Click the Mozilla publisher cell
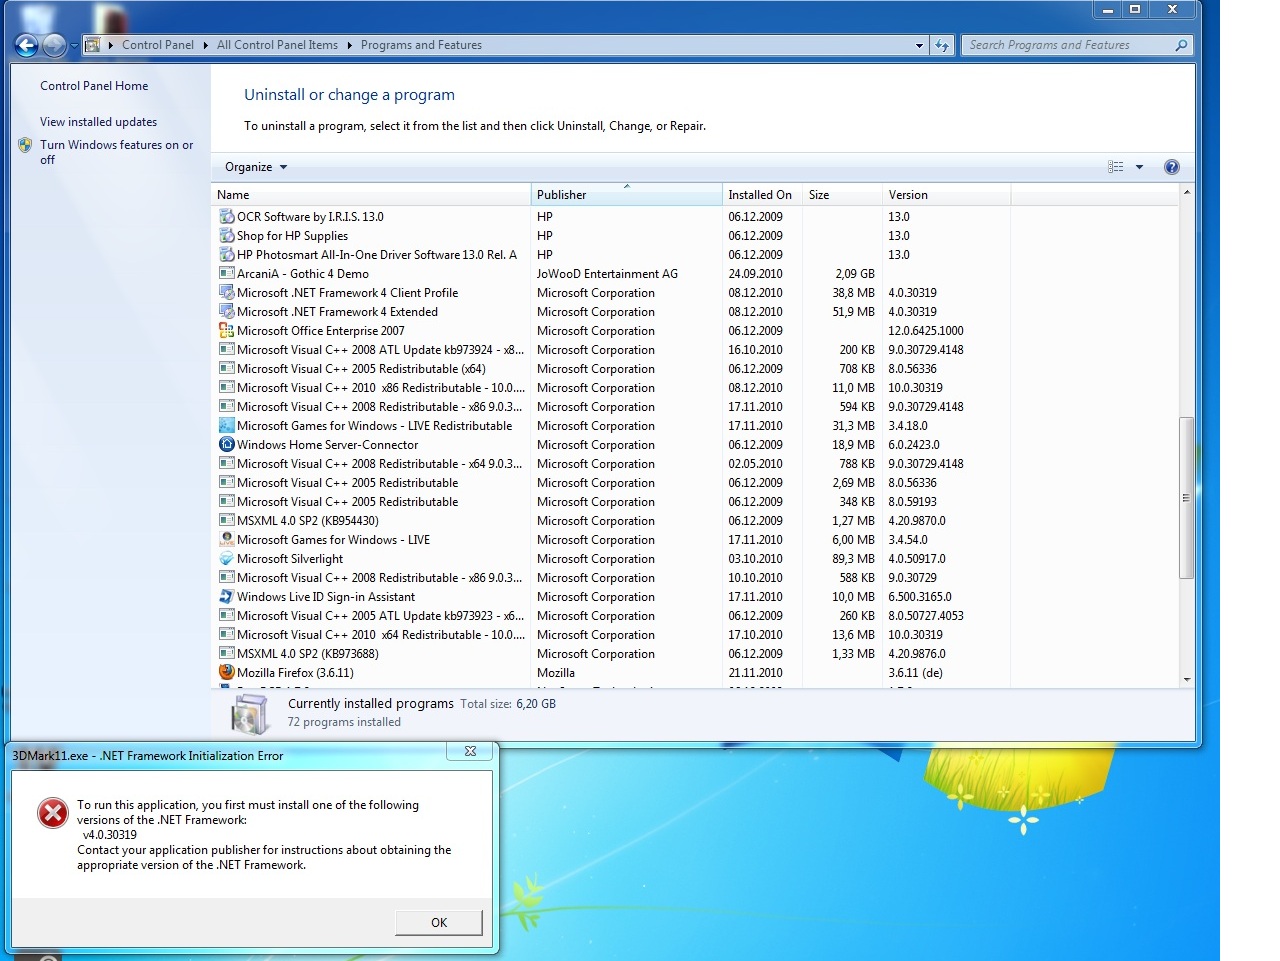Image resolution: width=1280 pixels, height=961 pixels. [x=556, y=672]
